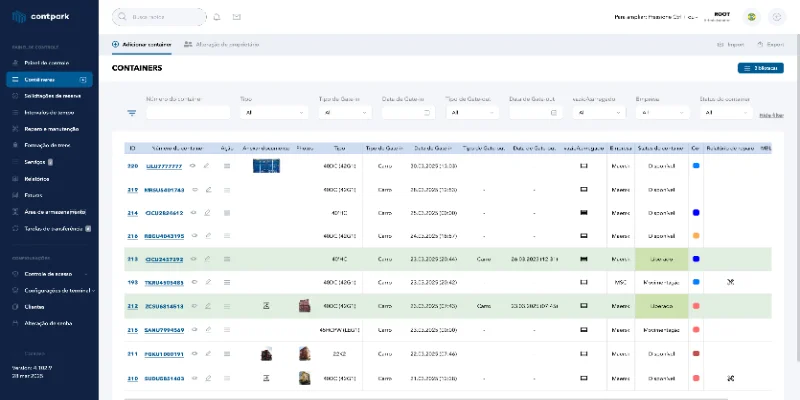Click the repair report icon in row 193
This screenshot has height=400, width=800.
point(731,283)
